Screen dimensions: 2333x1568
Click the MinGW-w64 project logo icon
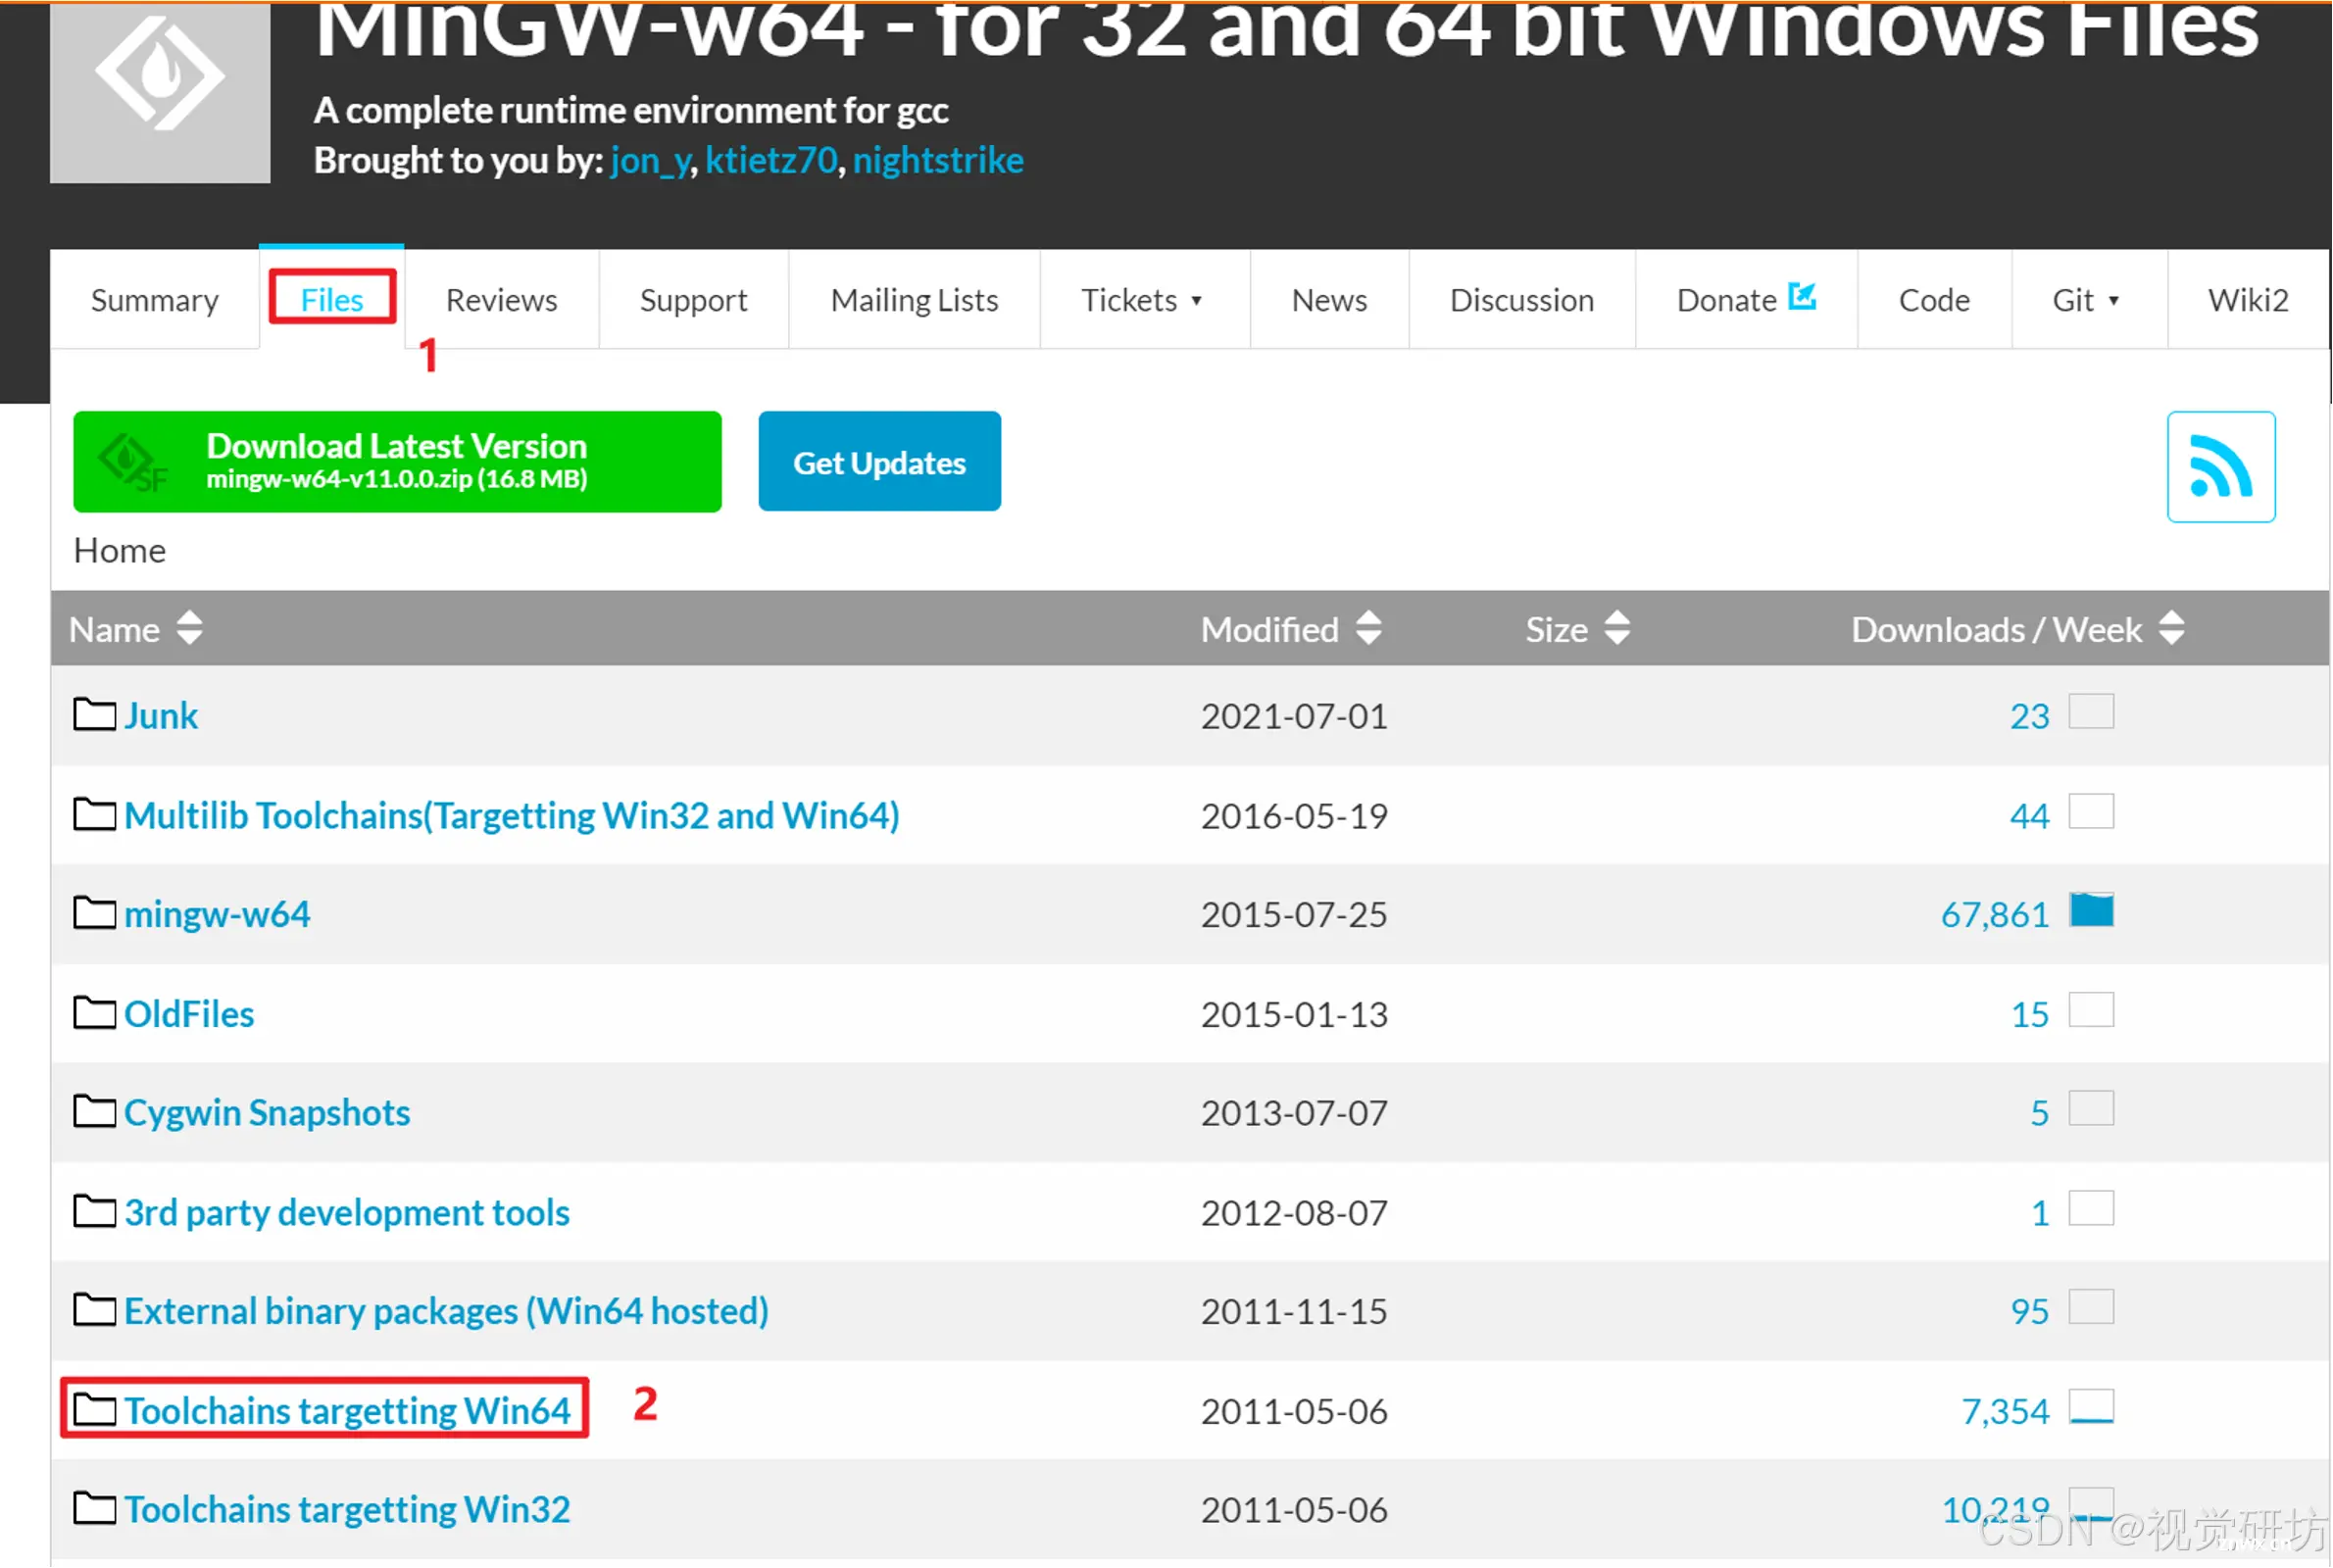tap(160, 92)
